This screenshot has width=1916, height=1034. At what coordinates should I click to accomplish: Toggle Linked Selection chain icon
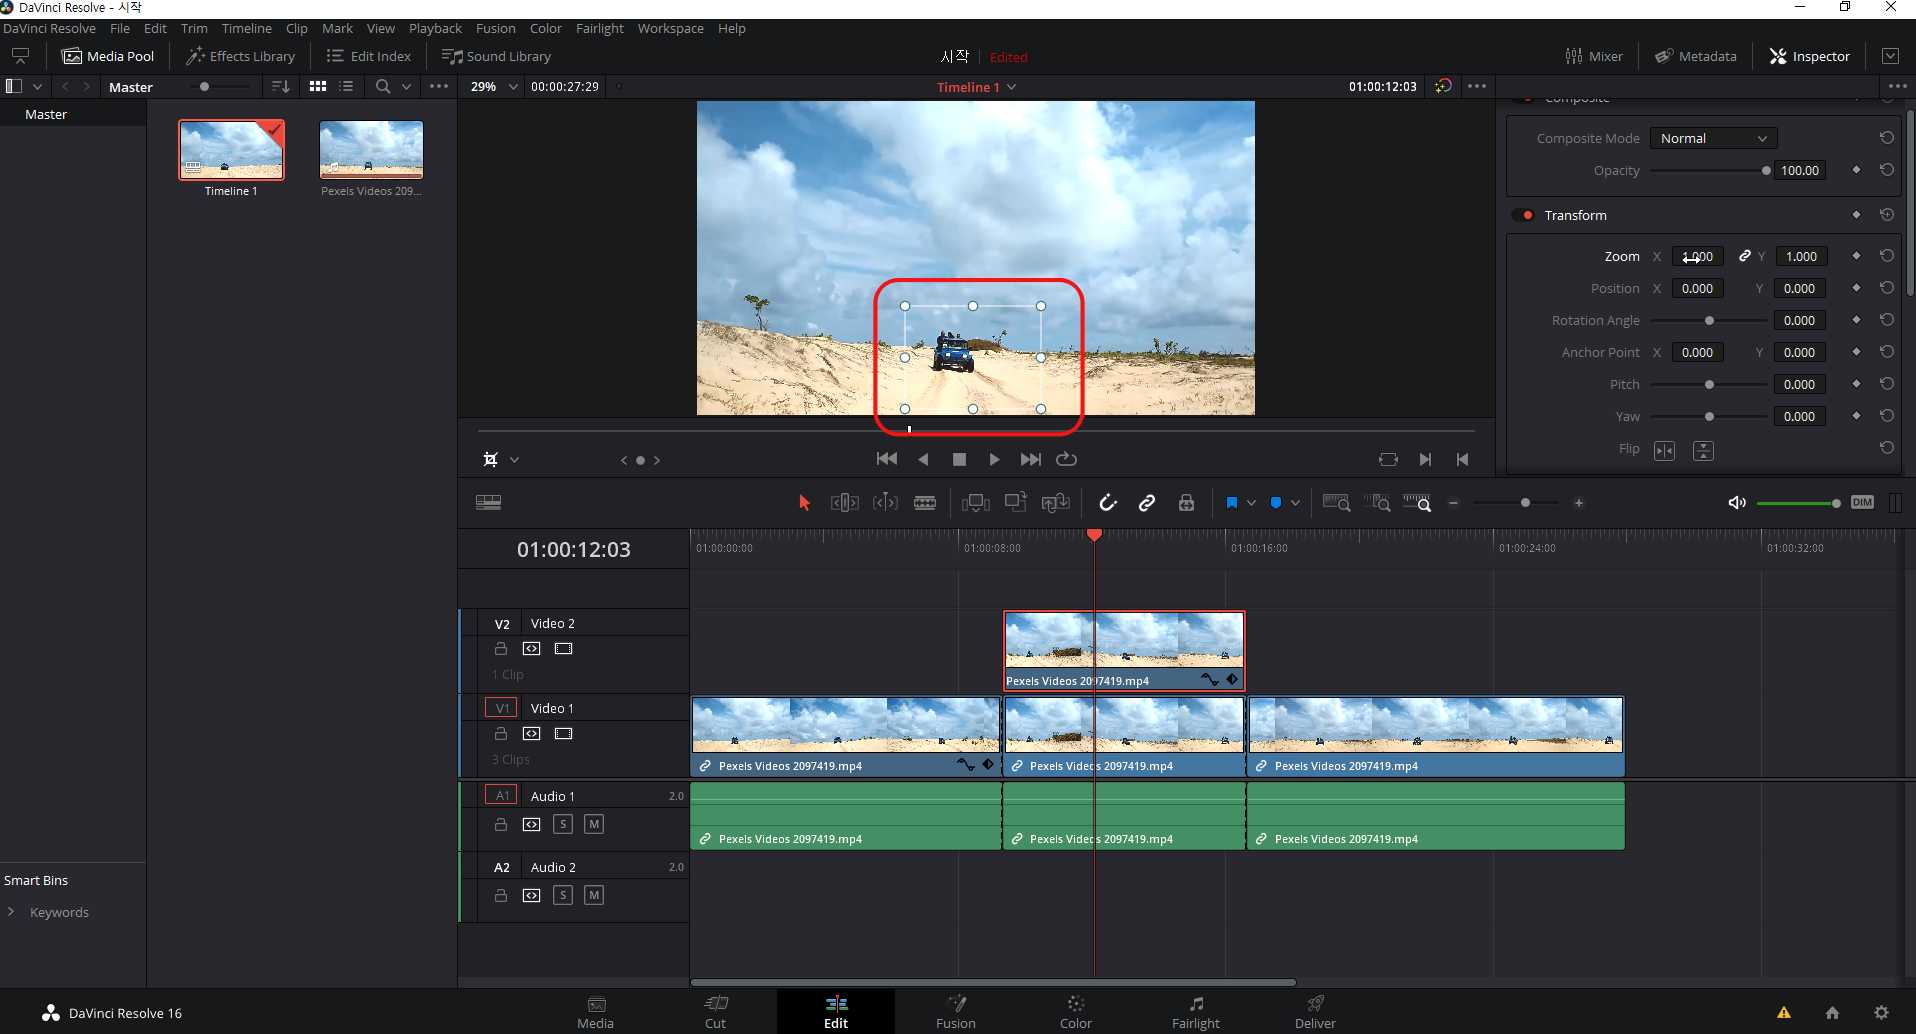click(x=1147, y=503)
